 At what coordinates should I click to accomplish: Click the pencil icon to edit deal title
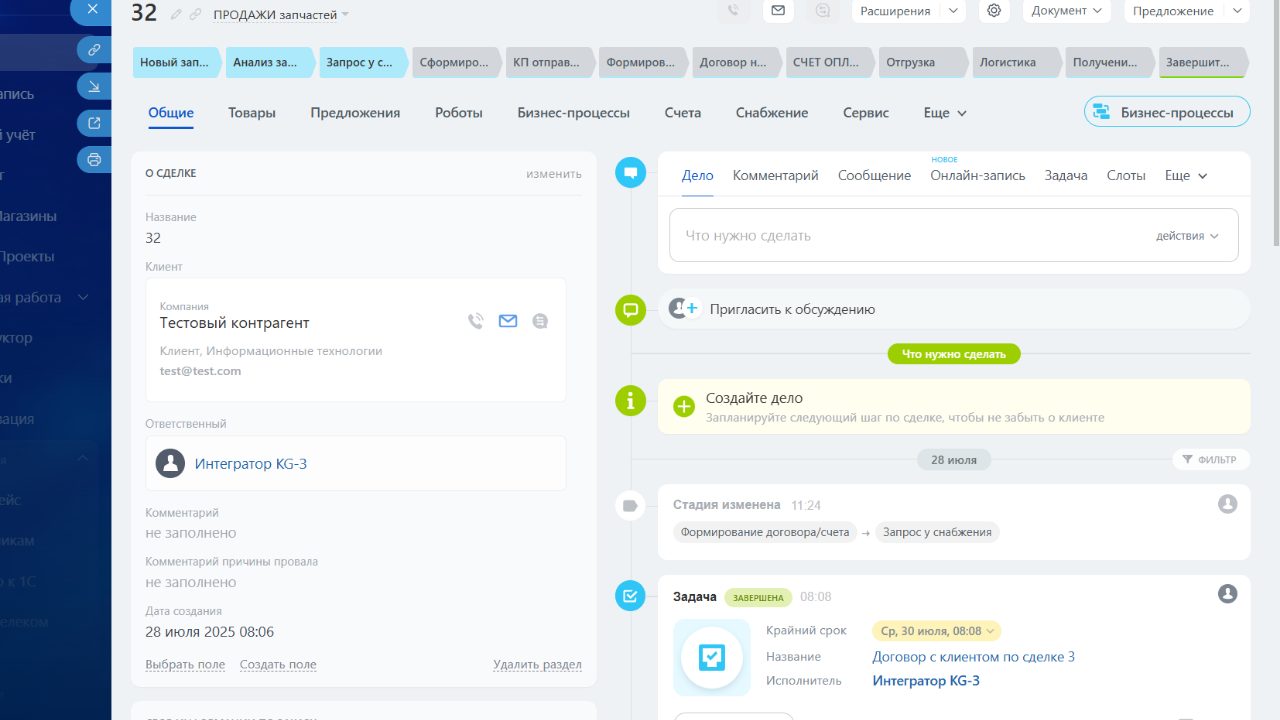(x=177, y=14)
